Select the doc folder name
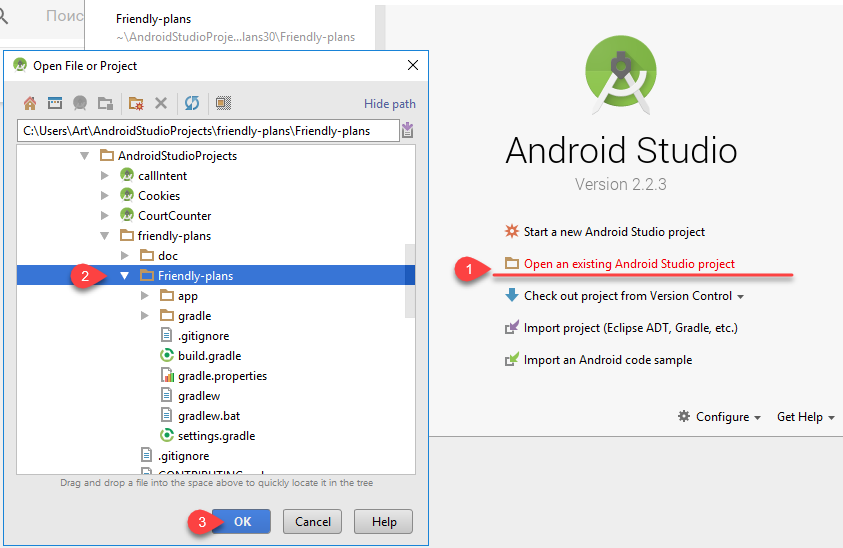 168,256
